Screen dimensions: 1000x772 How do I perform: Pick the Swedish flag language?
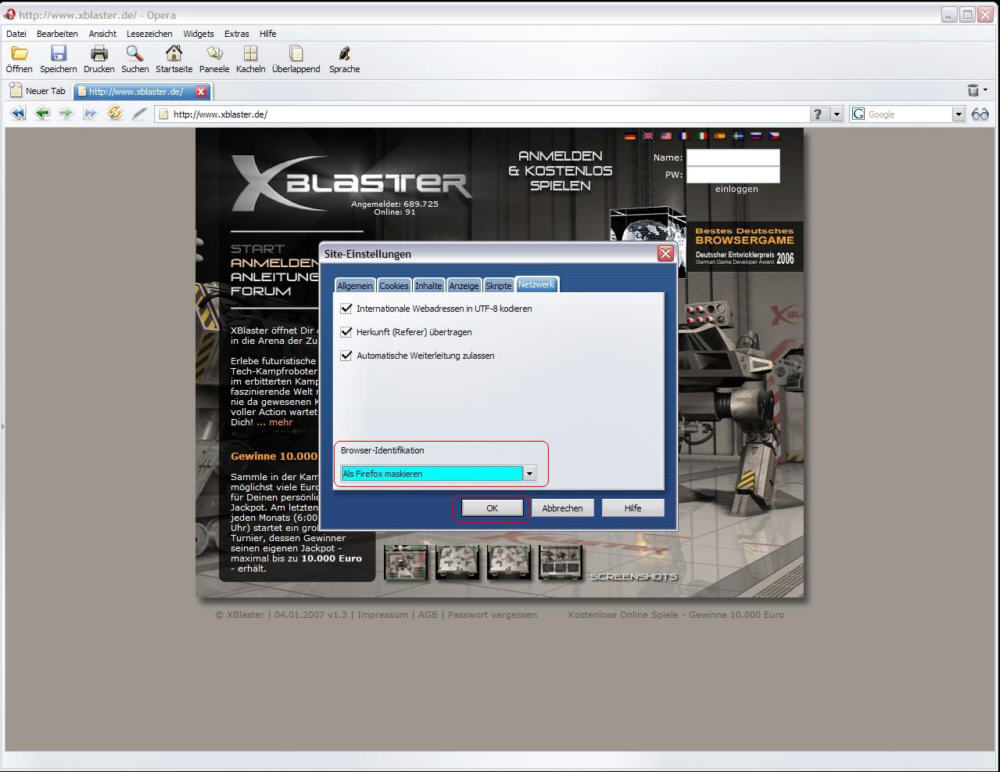click(738, 136)
